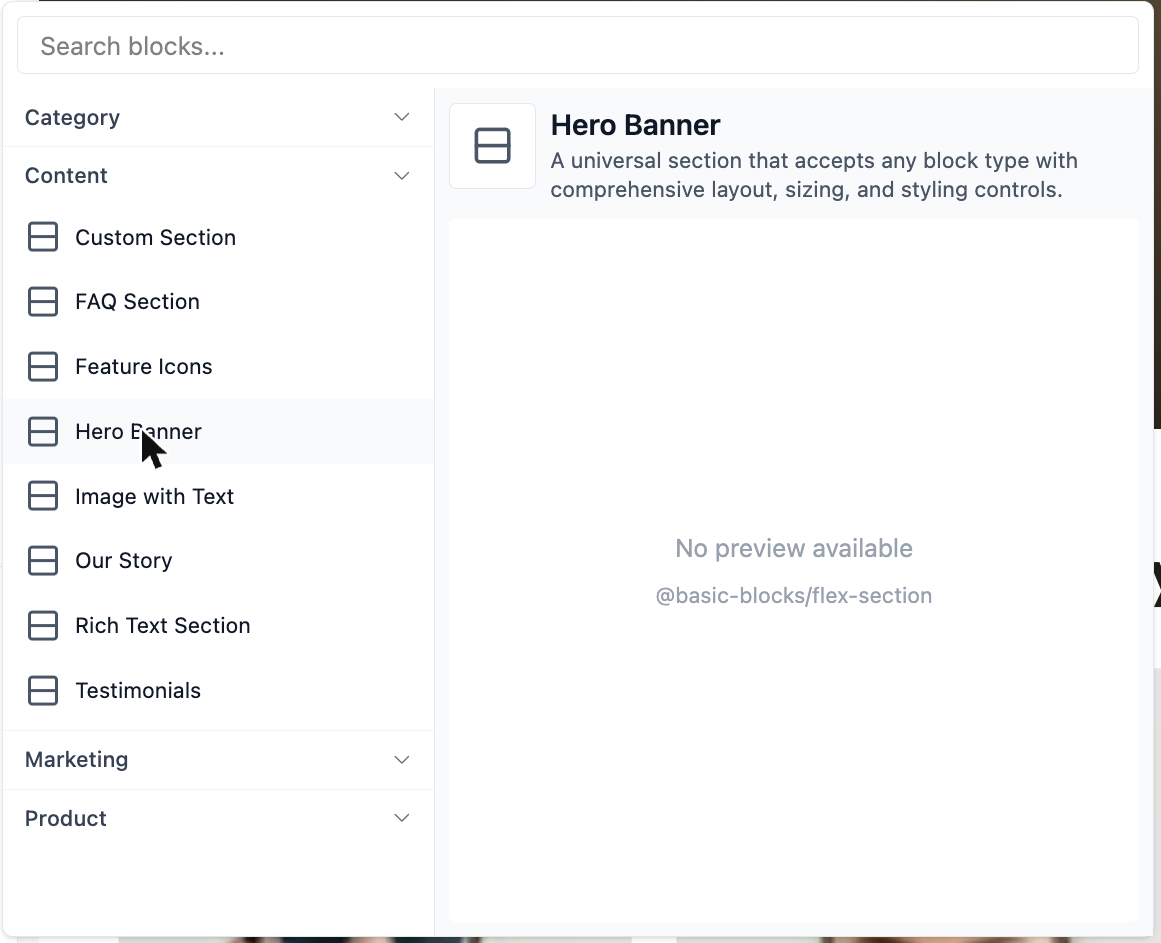Select the Our Story label
The width and height of the screenshot is (1161, 943).
pos(124,561)
